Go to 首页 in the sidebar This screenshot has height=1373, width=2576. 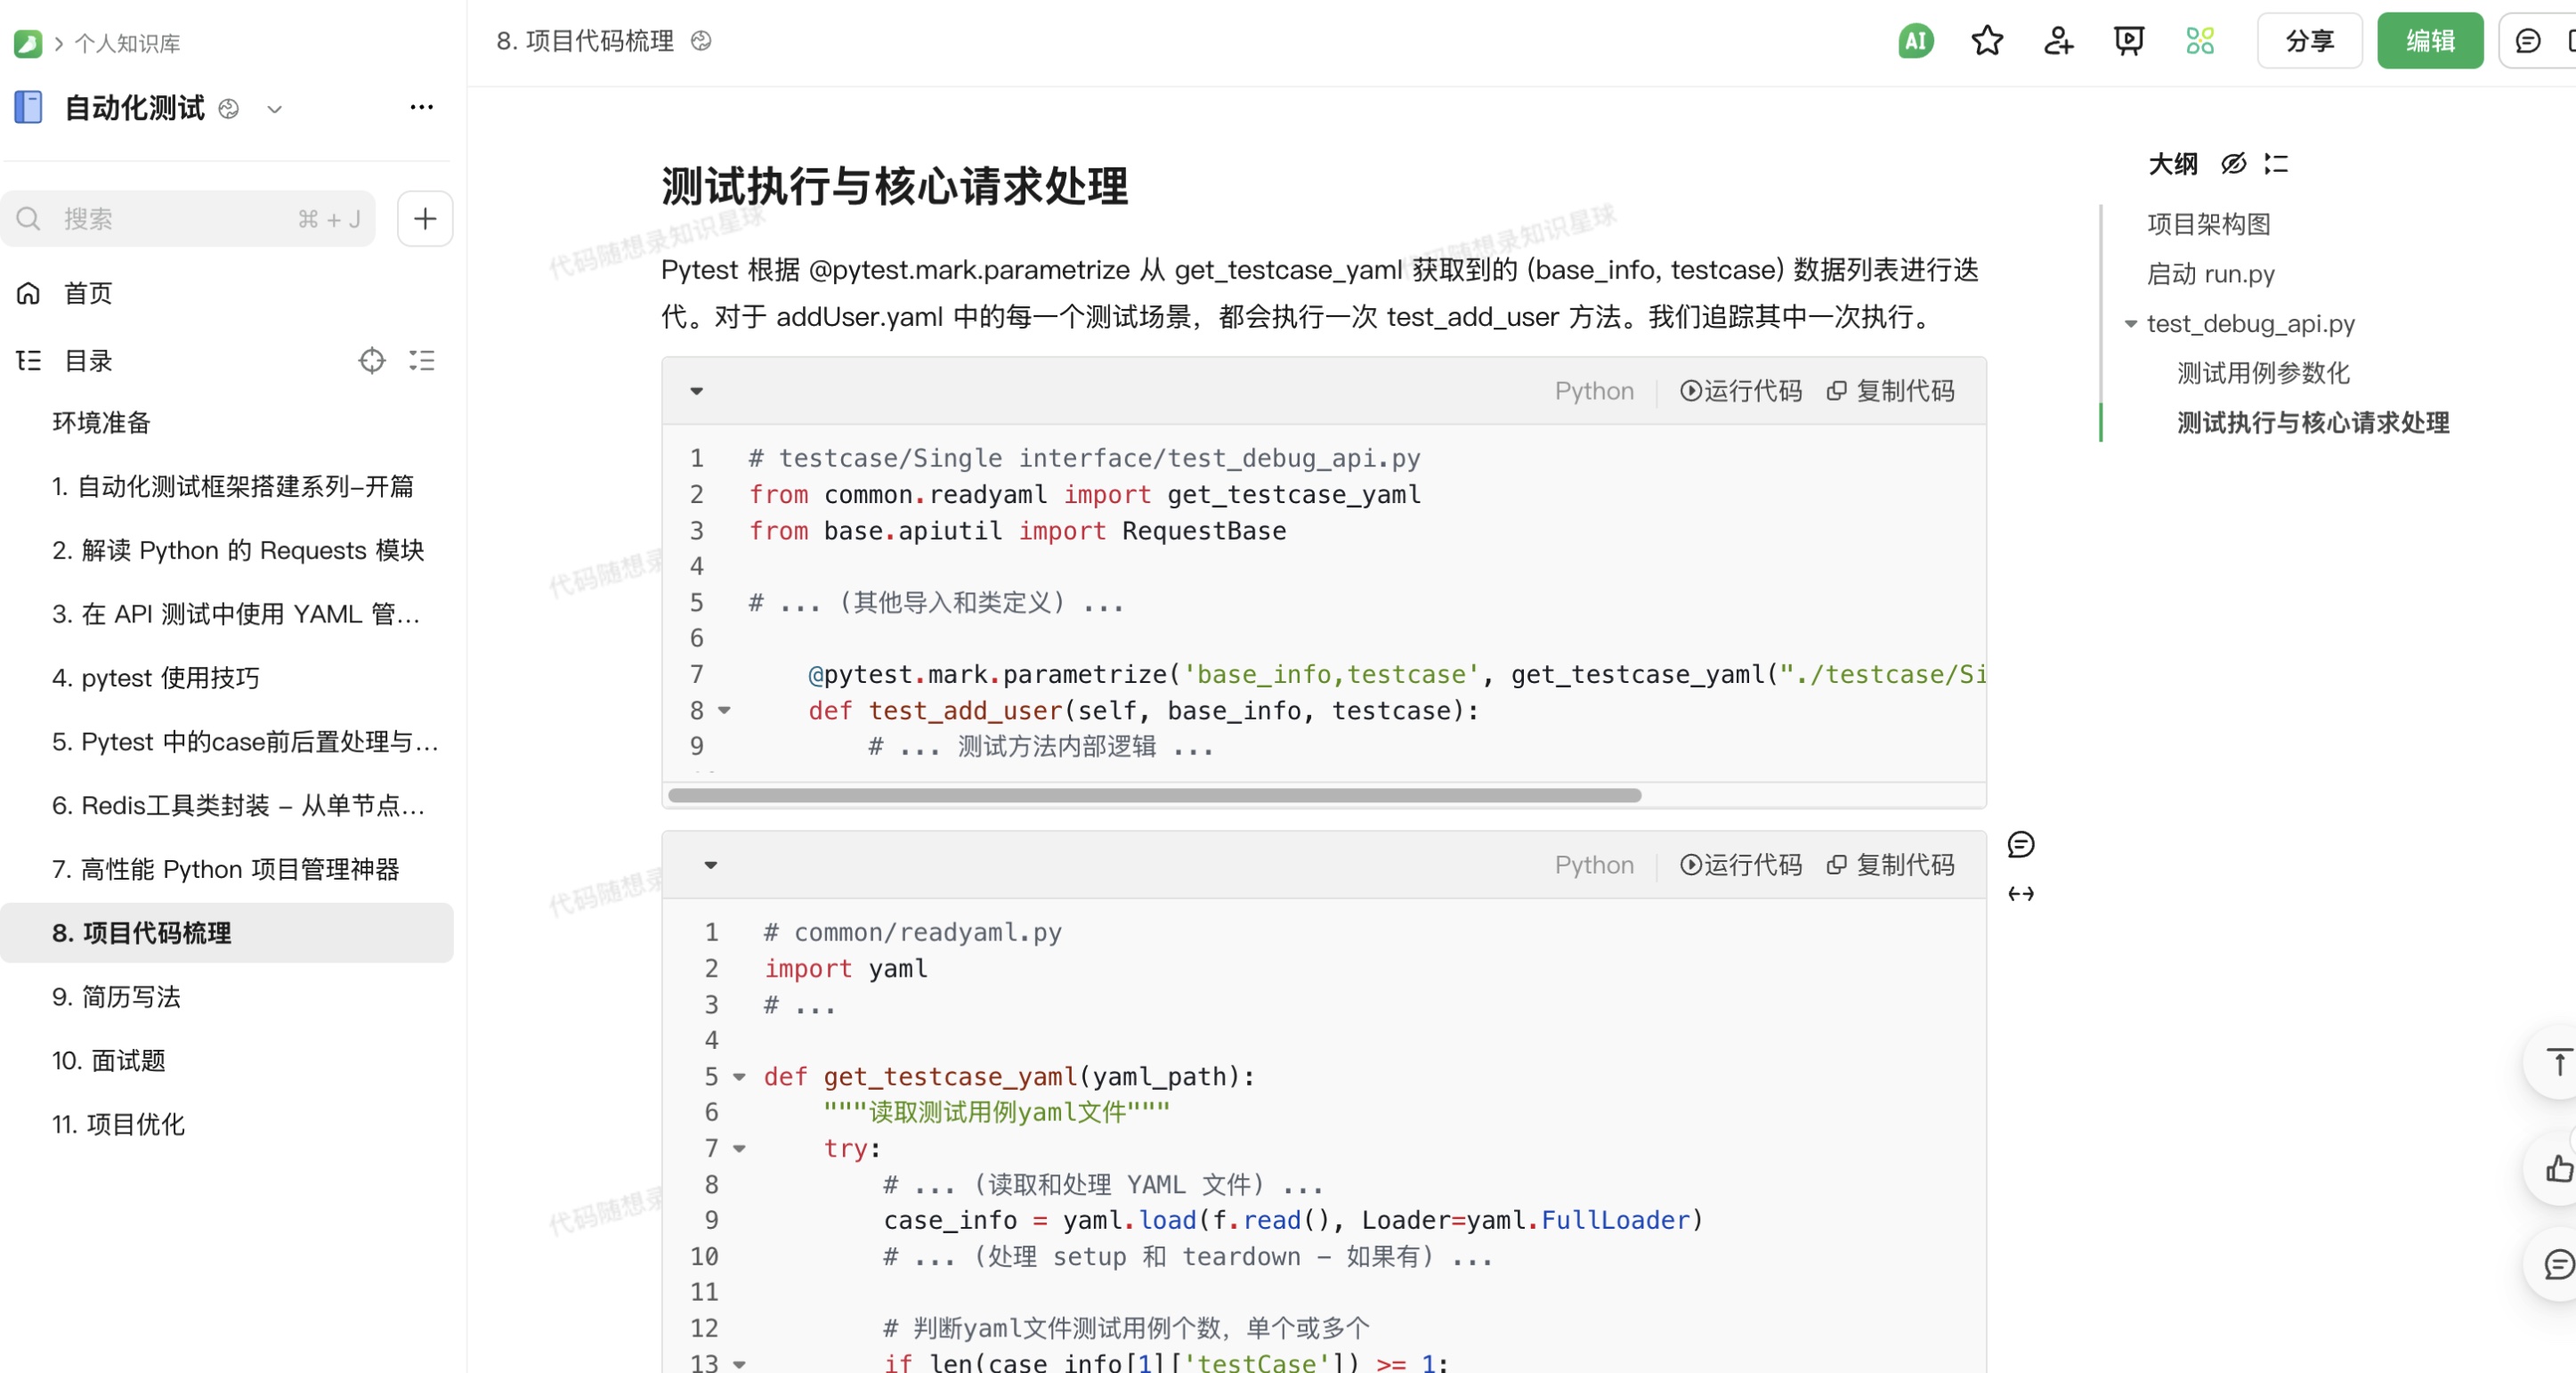(88, 293)
